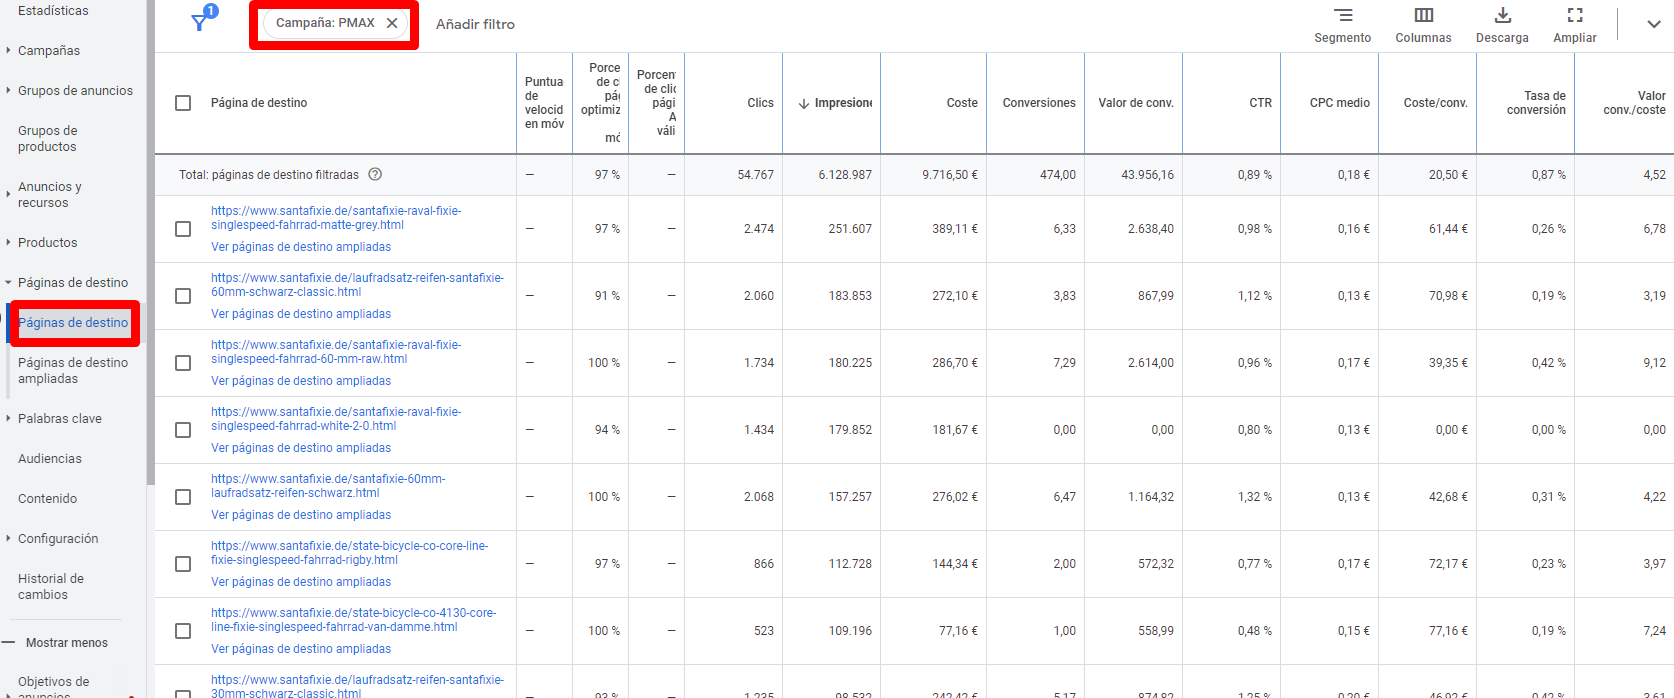Sort by CPC medio column header
The height and width of the screenshot is (698, 1674).
point(1340,103)
